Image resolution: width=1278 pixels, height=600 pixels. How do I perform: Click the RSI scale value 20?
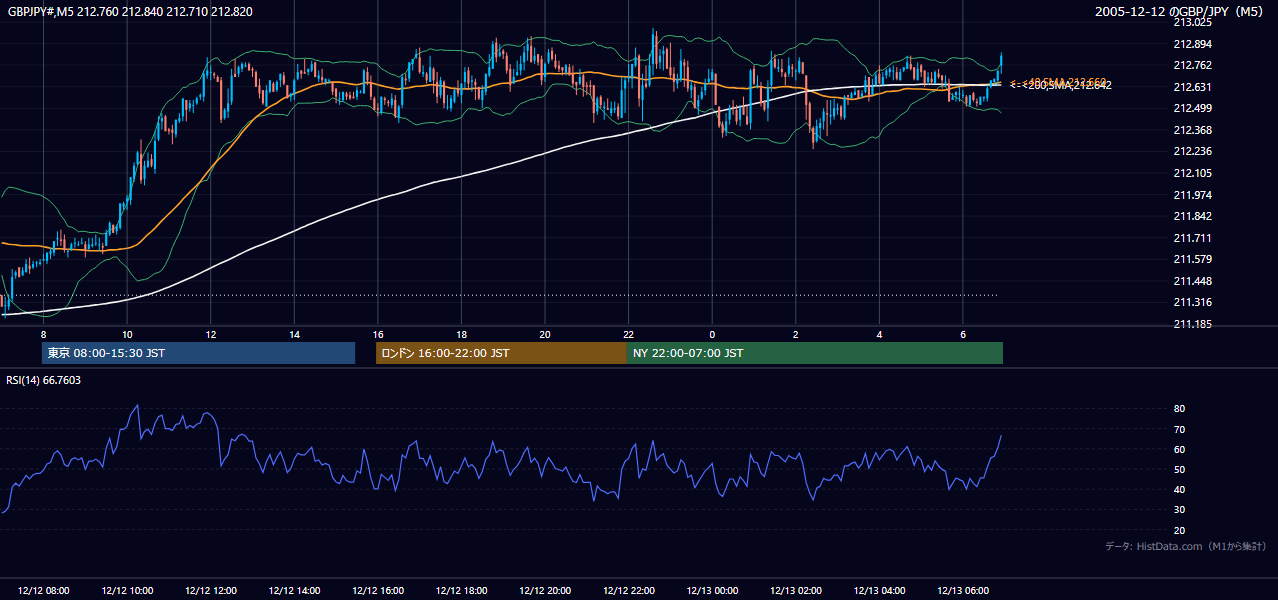[1179, 531]
